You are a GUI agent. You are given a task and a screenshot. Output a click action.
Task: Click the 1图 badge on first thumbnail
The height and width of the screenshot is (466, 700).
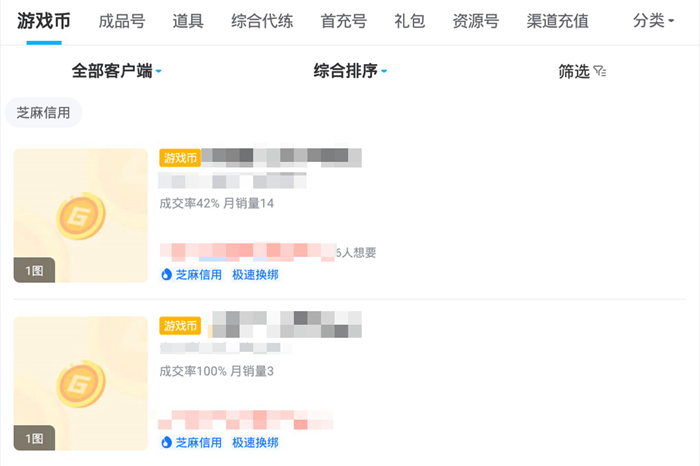coord(33,270)
